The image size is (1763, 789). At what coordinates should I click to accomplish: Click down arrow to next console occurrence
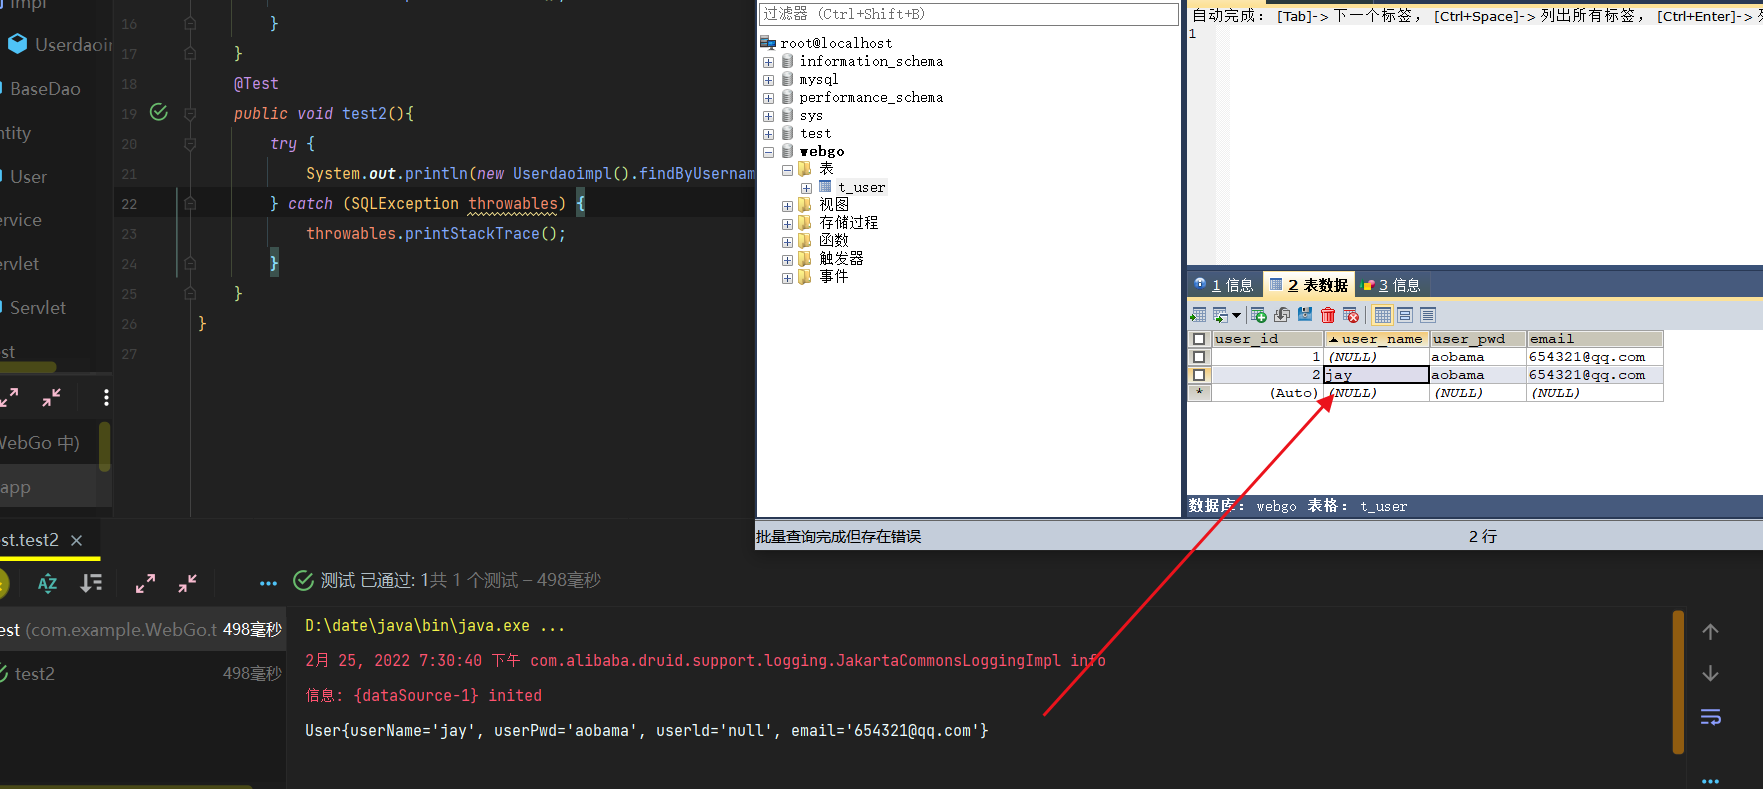pyautogui.click(x=1710, y=673)
